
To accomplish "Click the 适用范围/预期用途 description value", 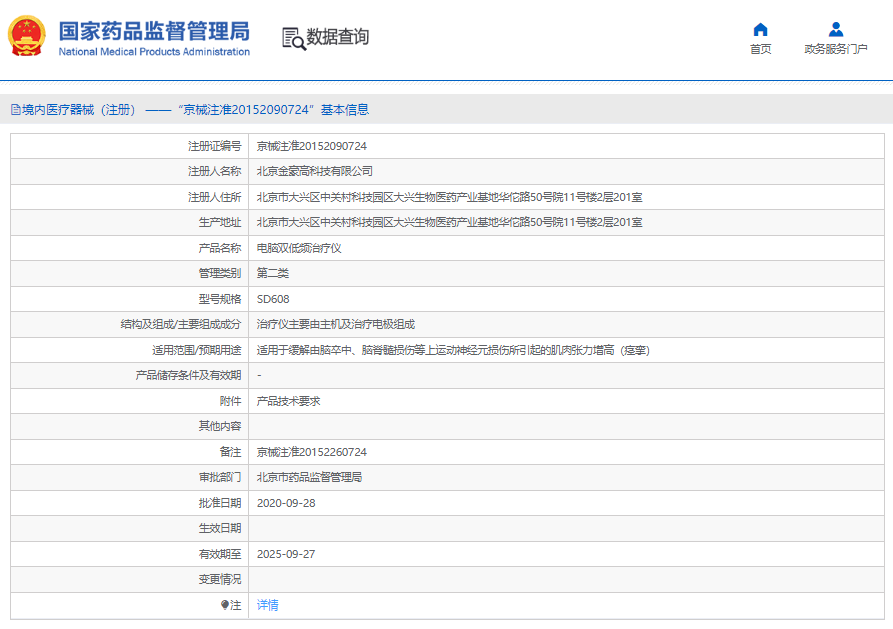I will 453,350.
